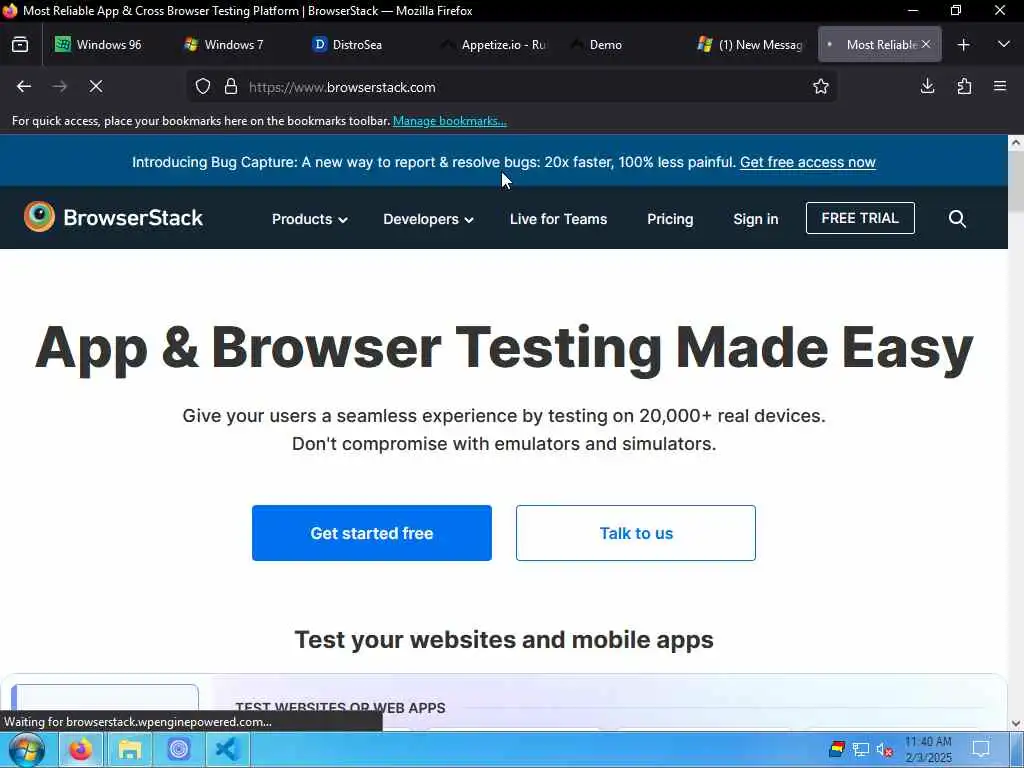Expand the list all tabs chevron
1024x768 pixels.
(x=1004, y=44)
